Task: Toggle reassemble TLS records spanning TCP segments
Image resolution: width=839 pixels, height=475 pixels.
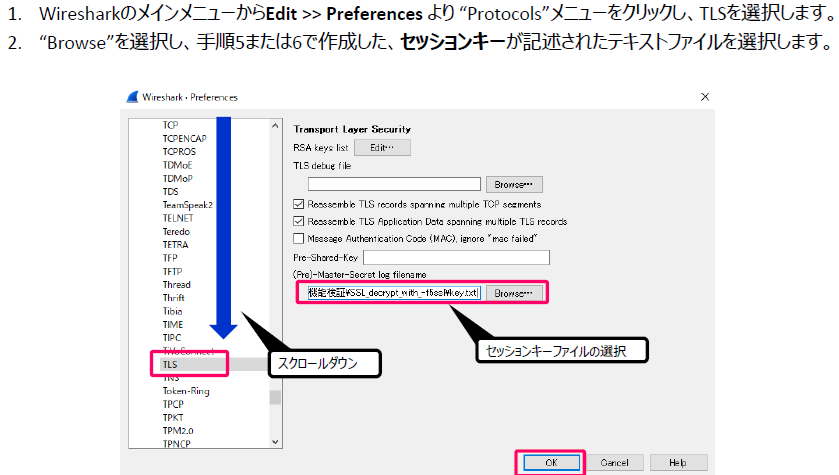Action: [x=299, y=204]
